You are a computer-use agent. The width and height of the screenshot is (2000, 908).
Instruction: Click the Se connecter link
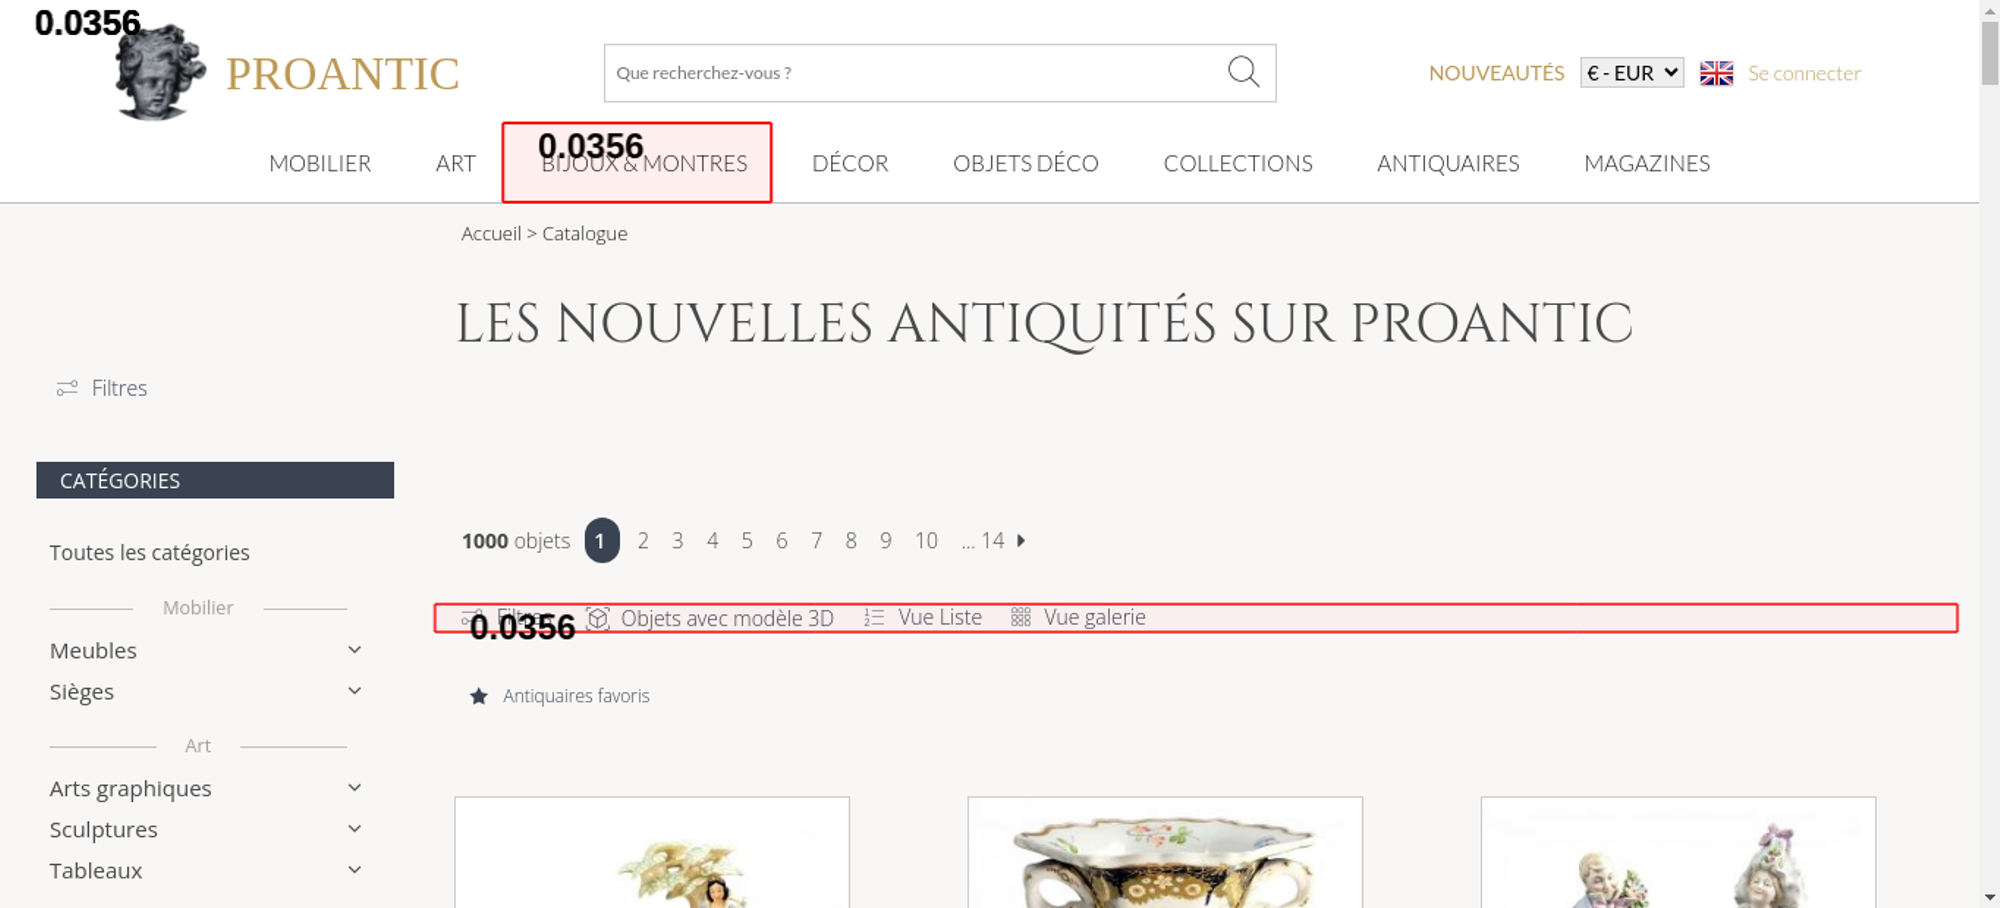tap(1804, 73)
